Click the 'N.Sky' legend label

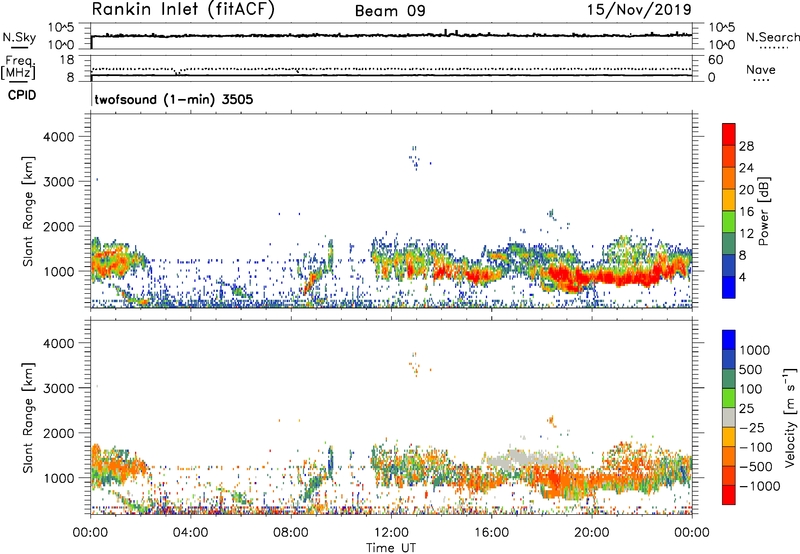coord(19,37)
